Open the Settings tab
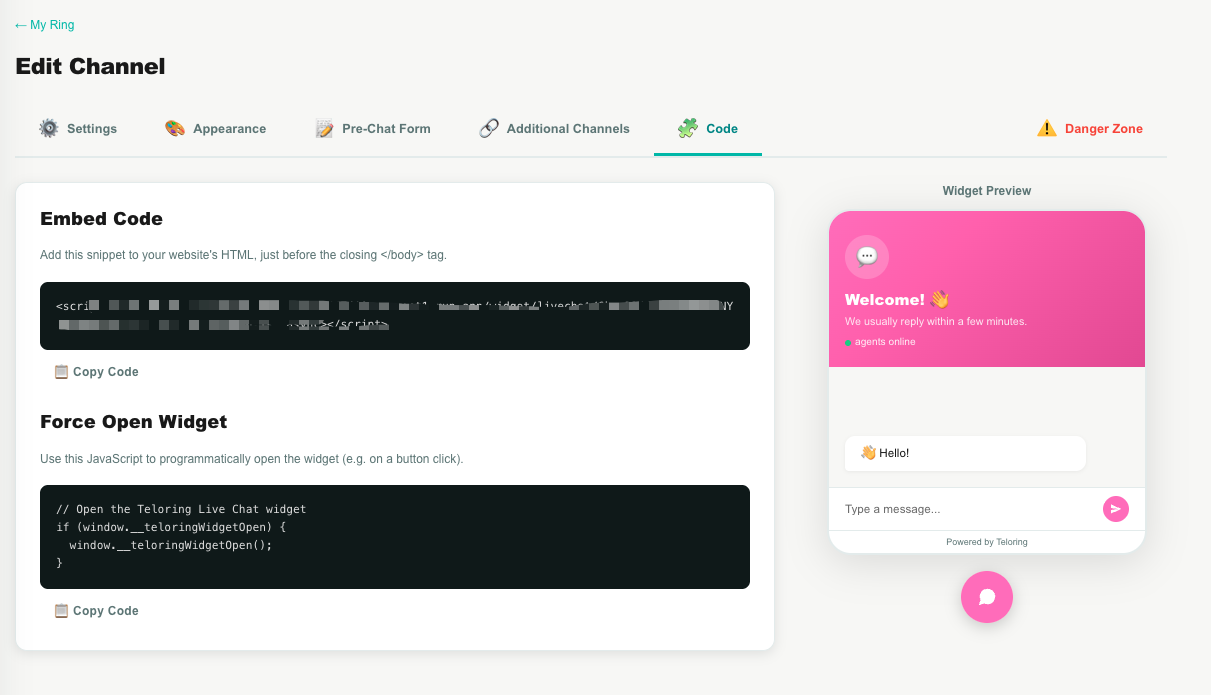The width and height of the screenshot is (1211, 695). 78,128
